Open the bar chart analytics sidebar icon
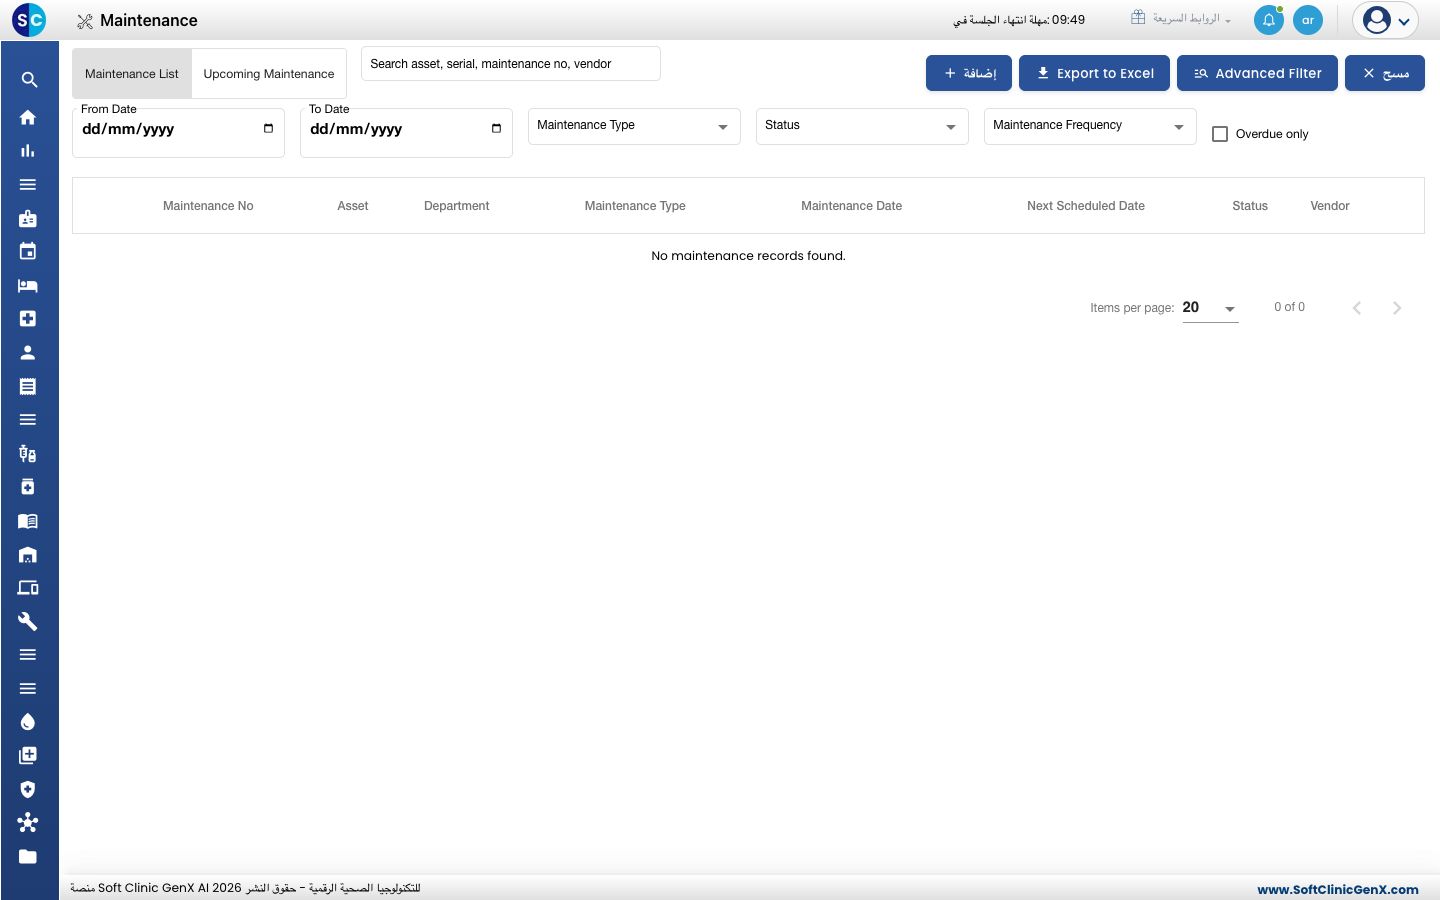This screenshot has height=900, width=1440. 28,151
